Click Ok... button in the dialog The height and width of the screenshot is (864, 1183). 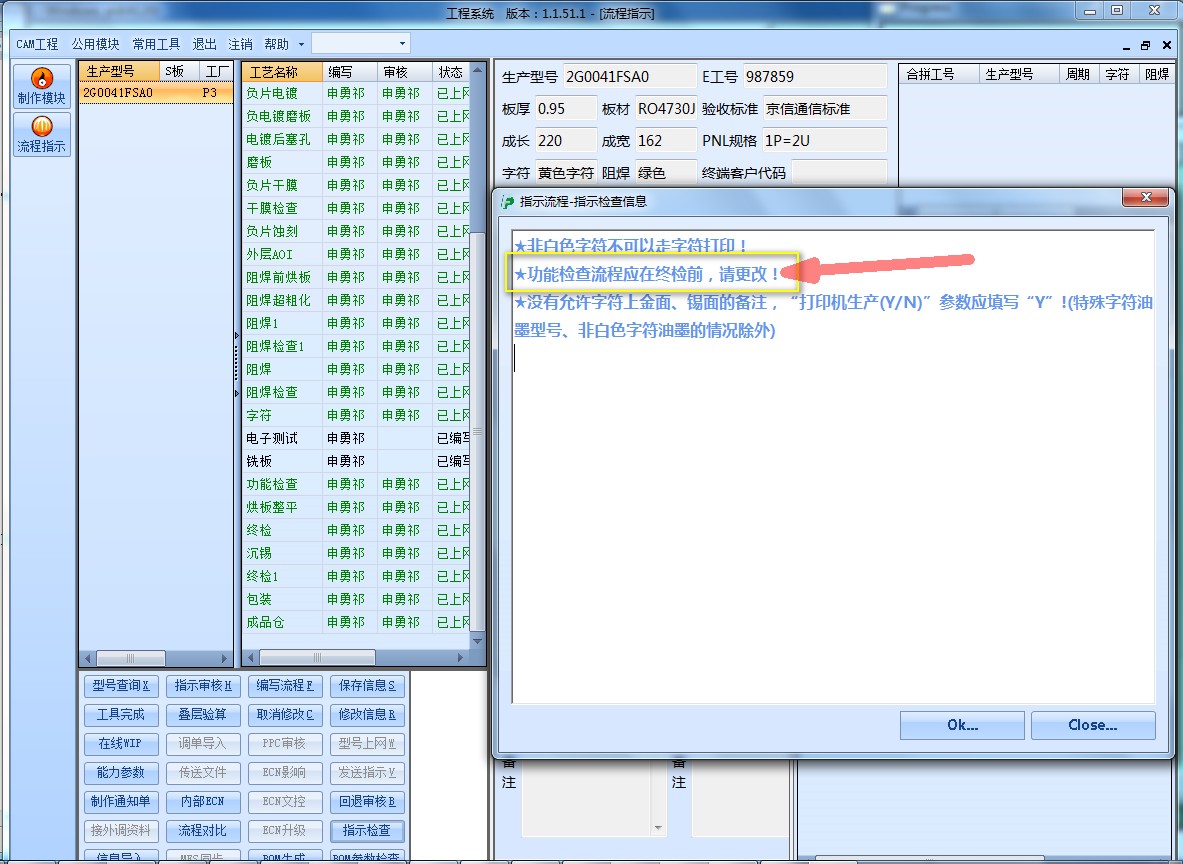click(x=962, y=725)
